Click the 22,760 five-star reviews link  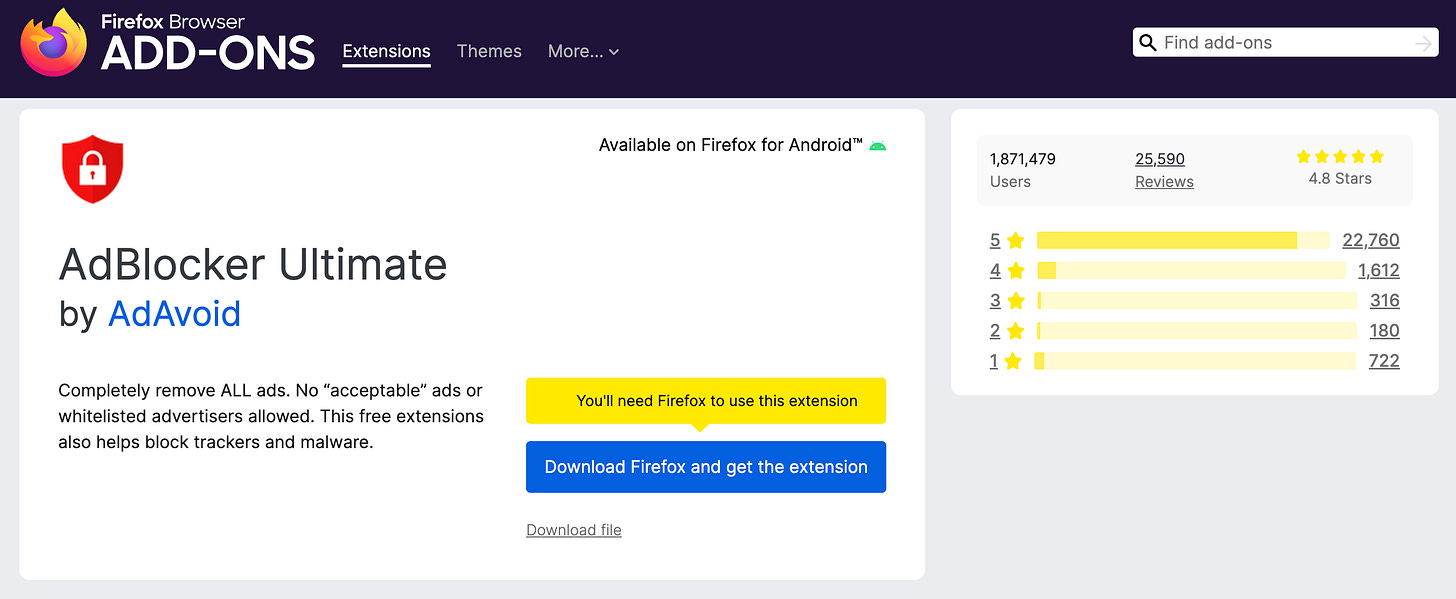point(1371,240)
